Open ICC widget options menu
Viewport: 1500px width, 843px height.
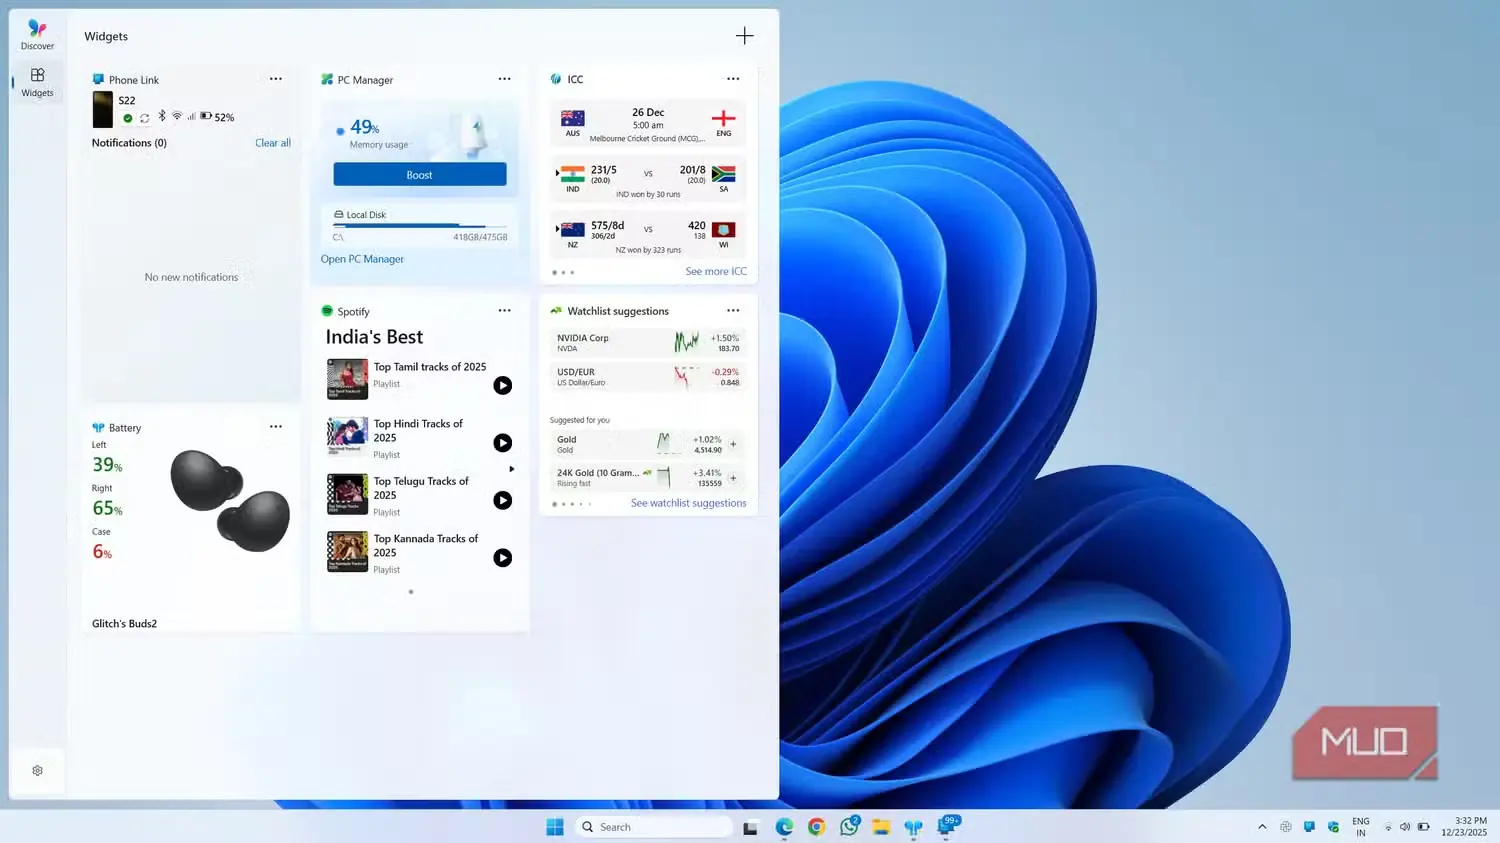coord(733,79)
